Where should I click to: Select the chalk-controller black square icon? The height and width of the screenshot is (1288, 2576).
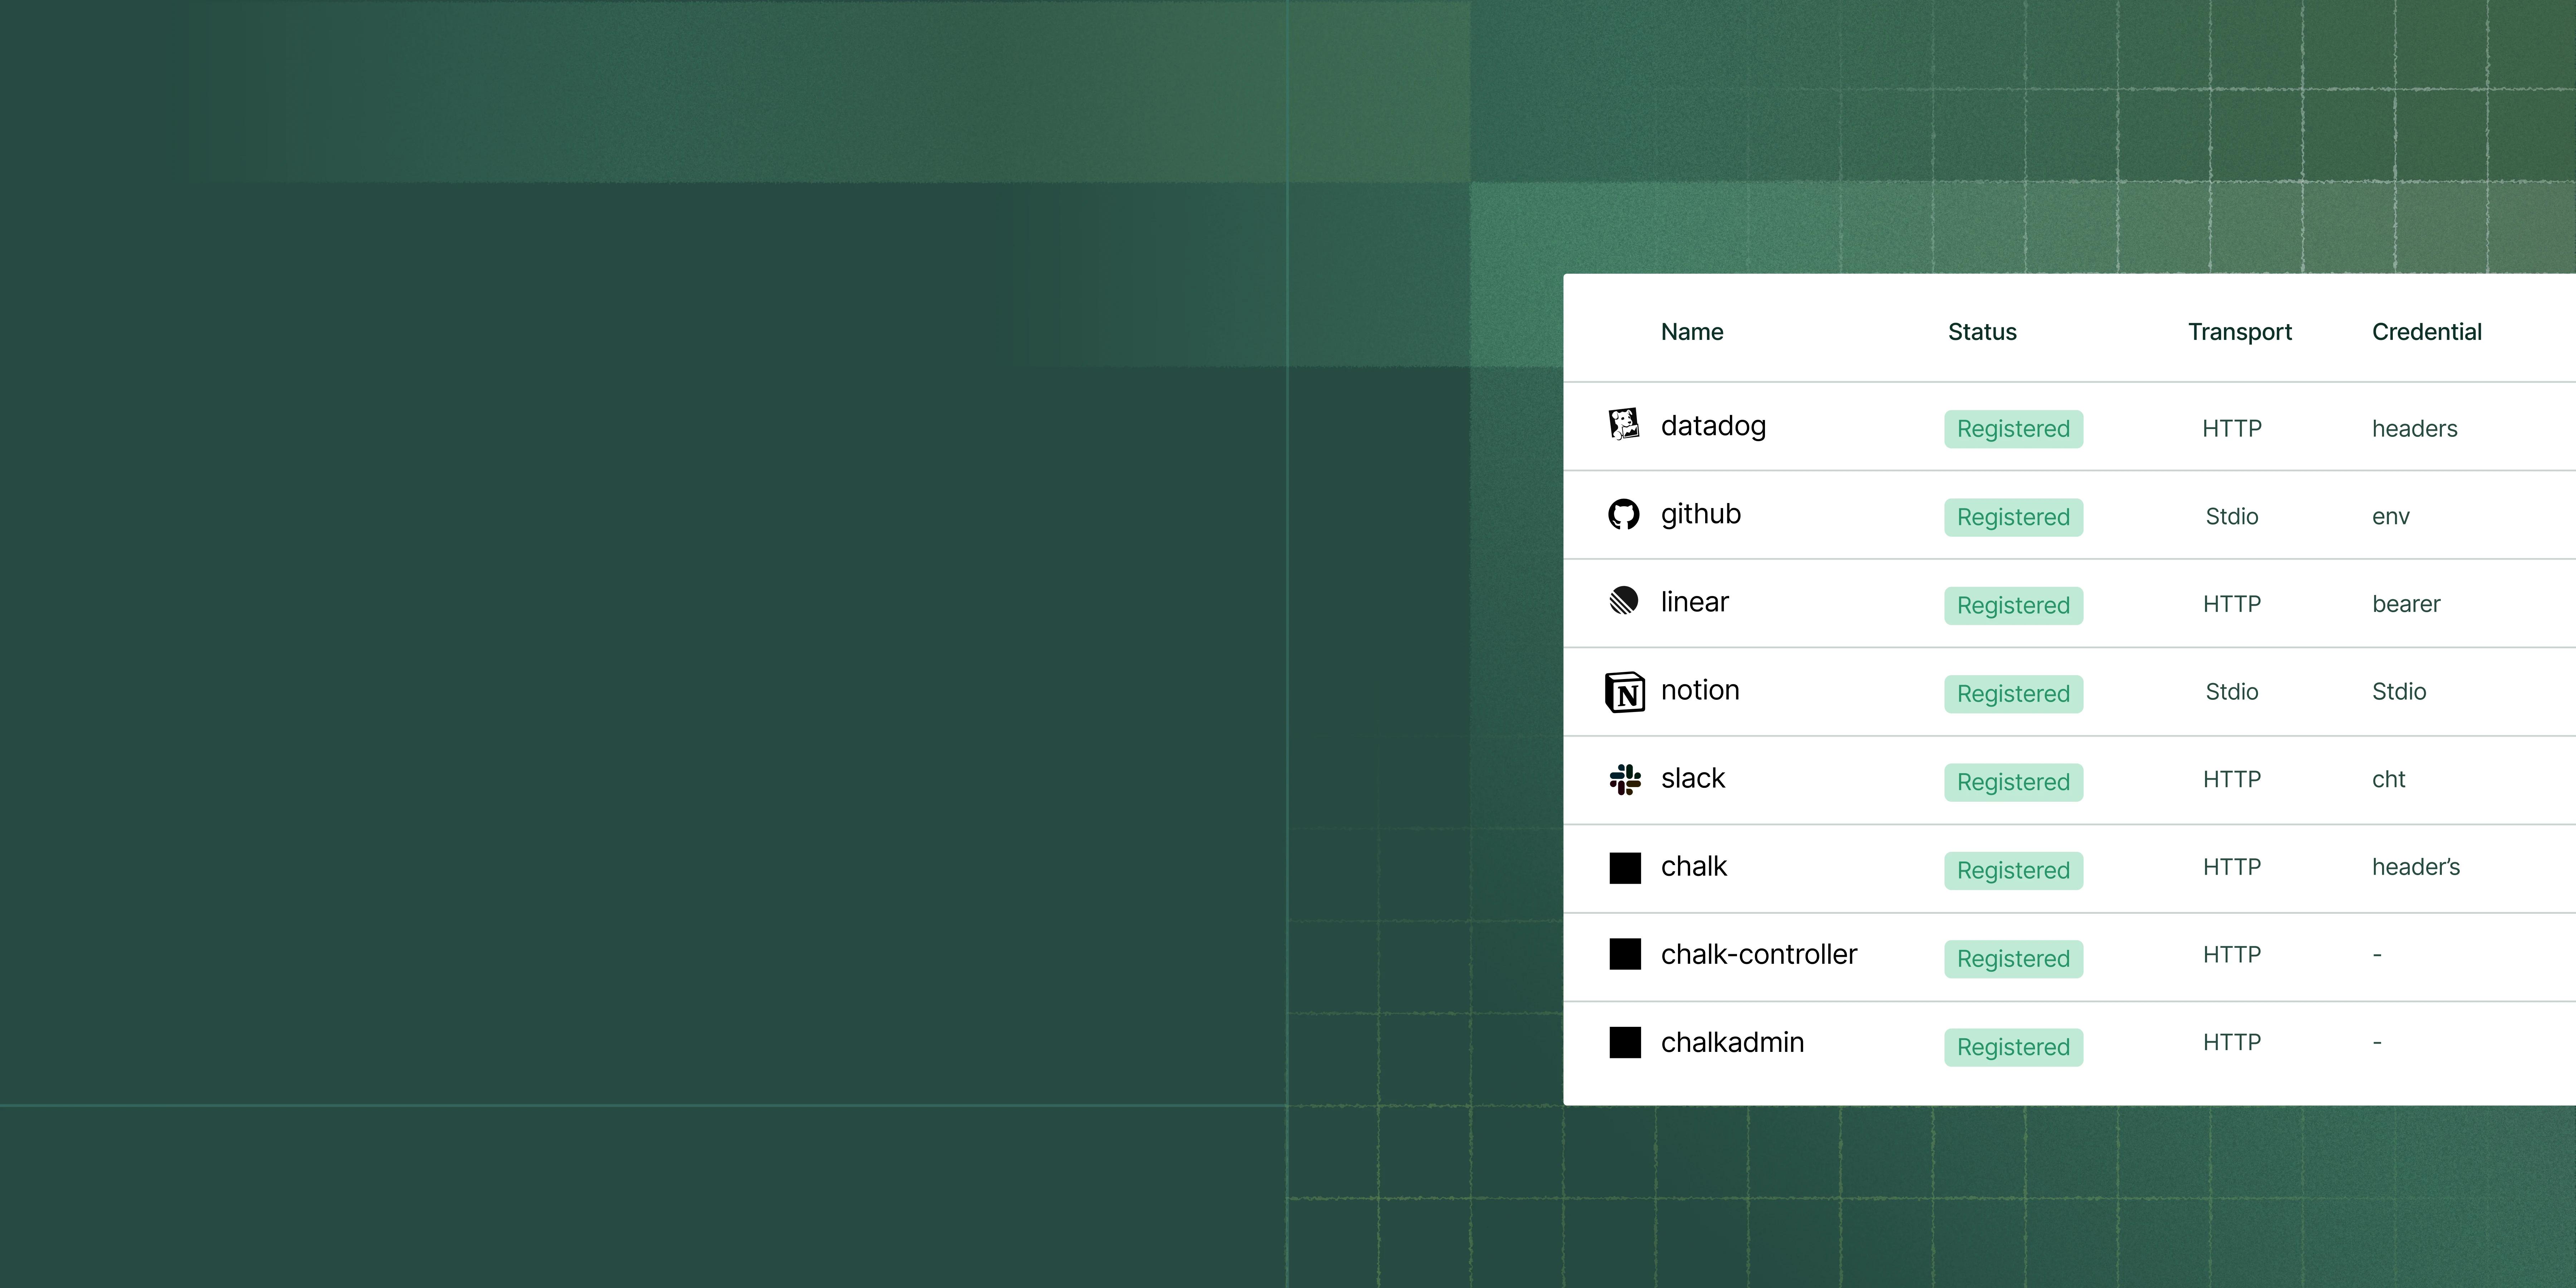click(1625, 954)
